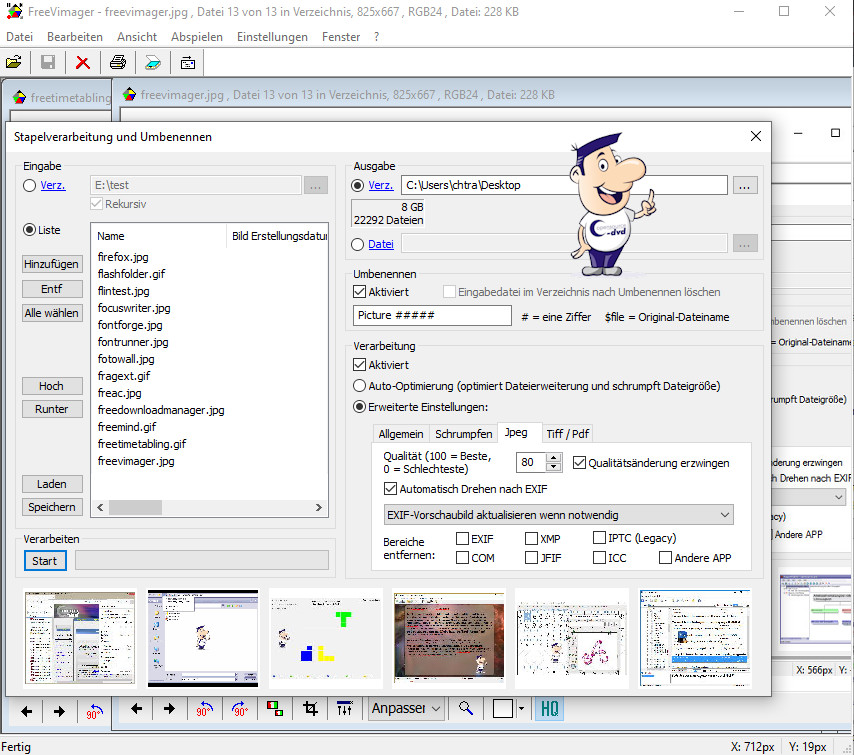Click the red X delete icon

pos(83,63)
